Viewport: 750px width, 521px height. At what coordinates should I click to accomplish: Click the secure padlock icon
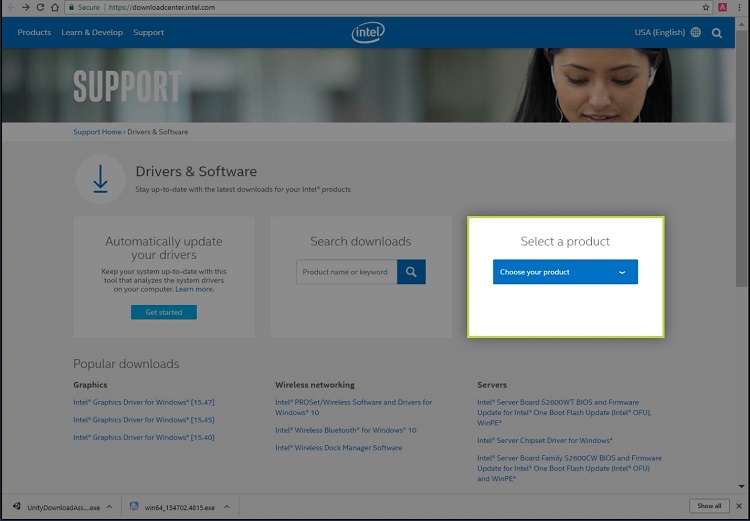[71, 7]
